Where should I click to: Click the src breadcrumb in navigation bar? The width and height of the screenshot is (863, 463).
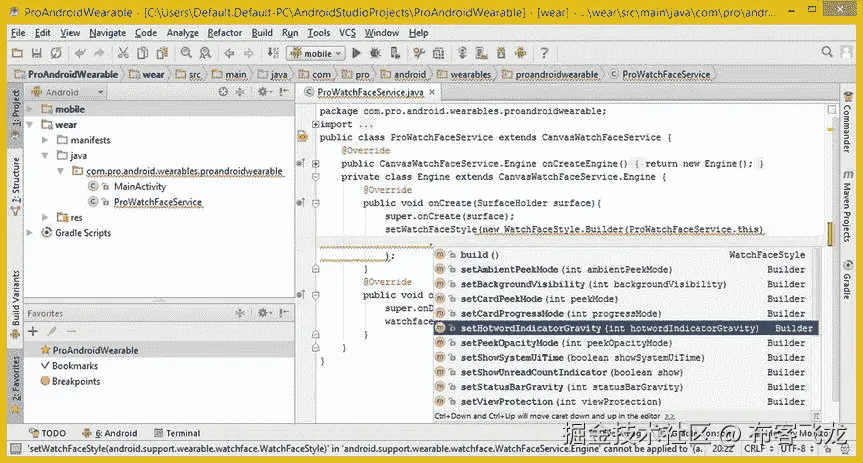tap(189, 74)
